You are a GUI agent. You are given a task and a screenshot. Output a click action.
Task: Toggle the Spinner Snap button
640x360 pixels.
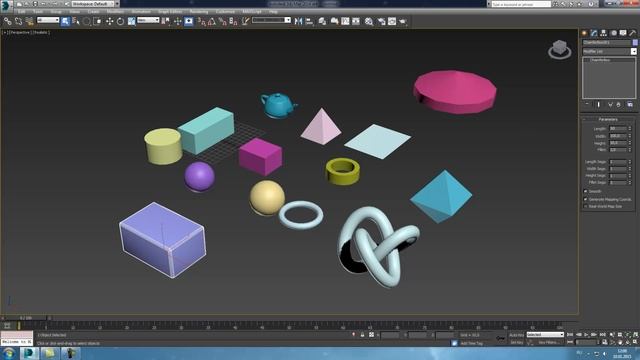point(233,21)
